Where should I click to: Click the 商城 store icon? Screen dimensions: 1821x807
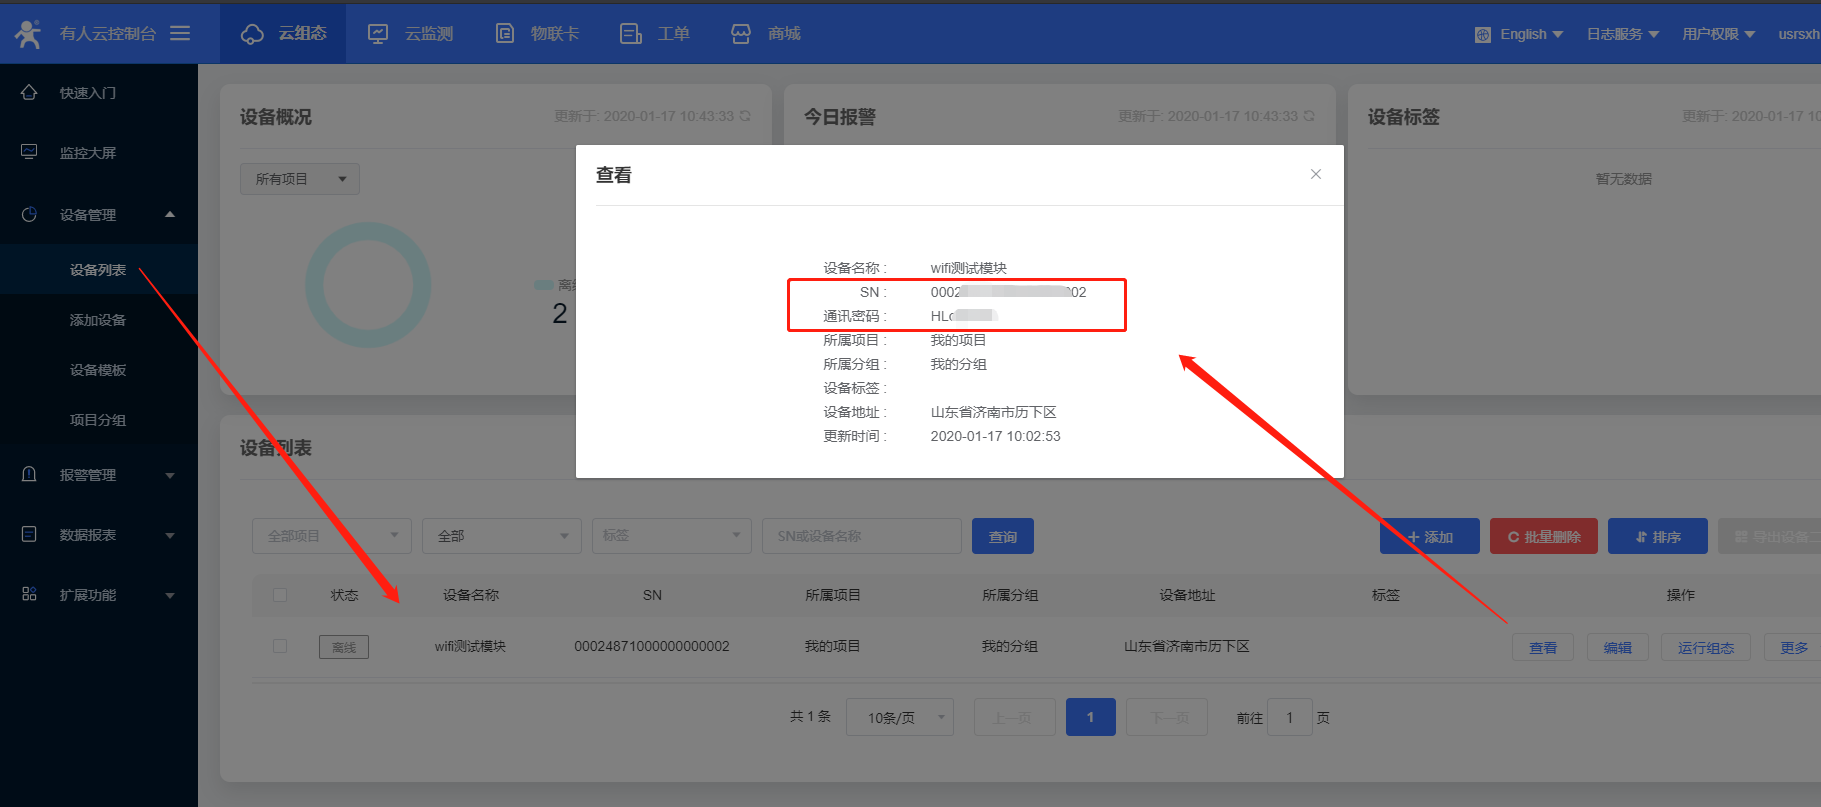click(x=741, y=34)
